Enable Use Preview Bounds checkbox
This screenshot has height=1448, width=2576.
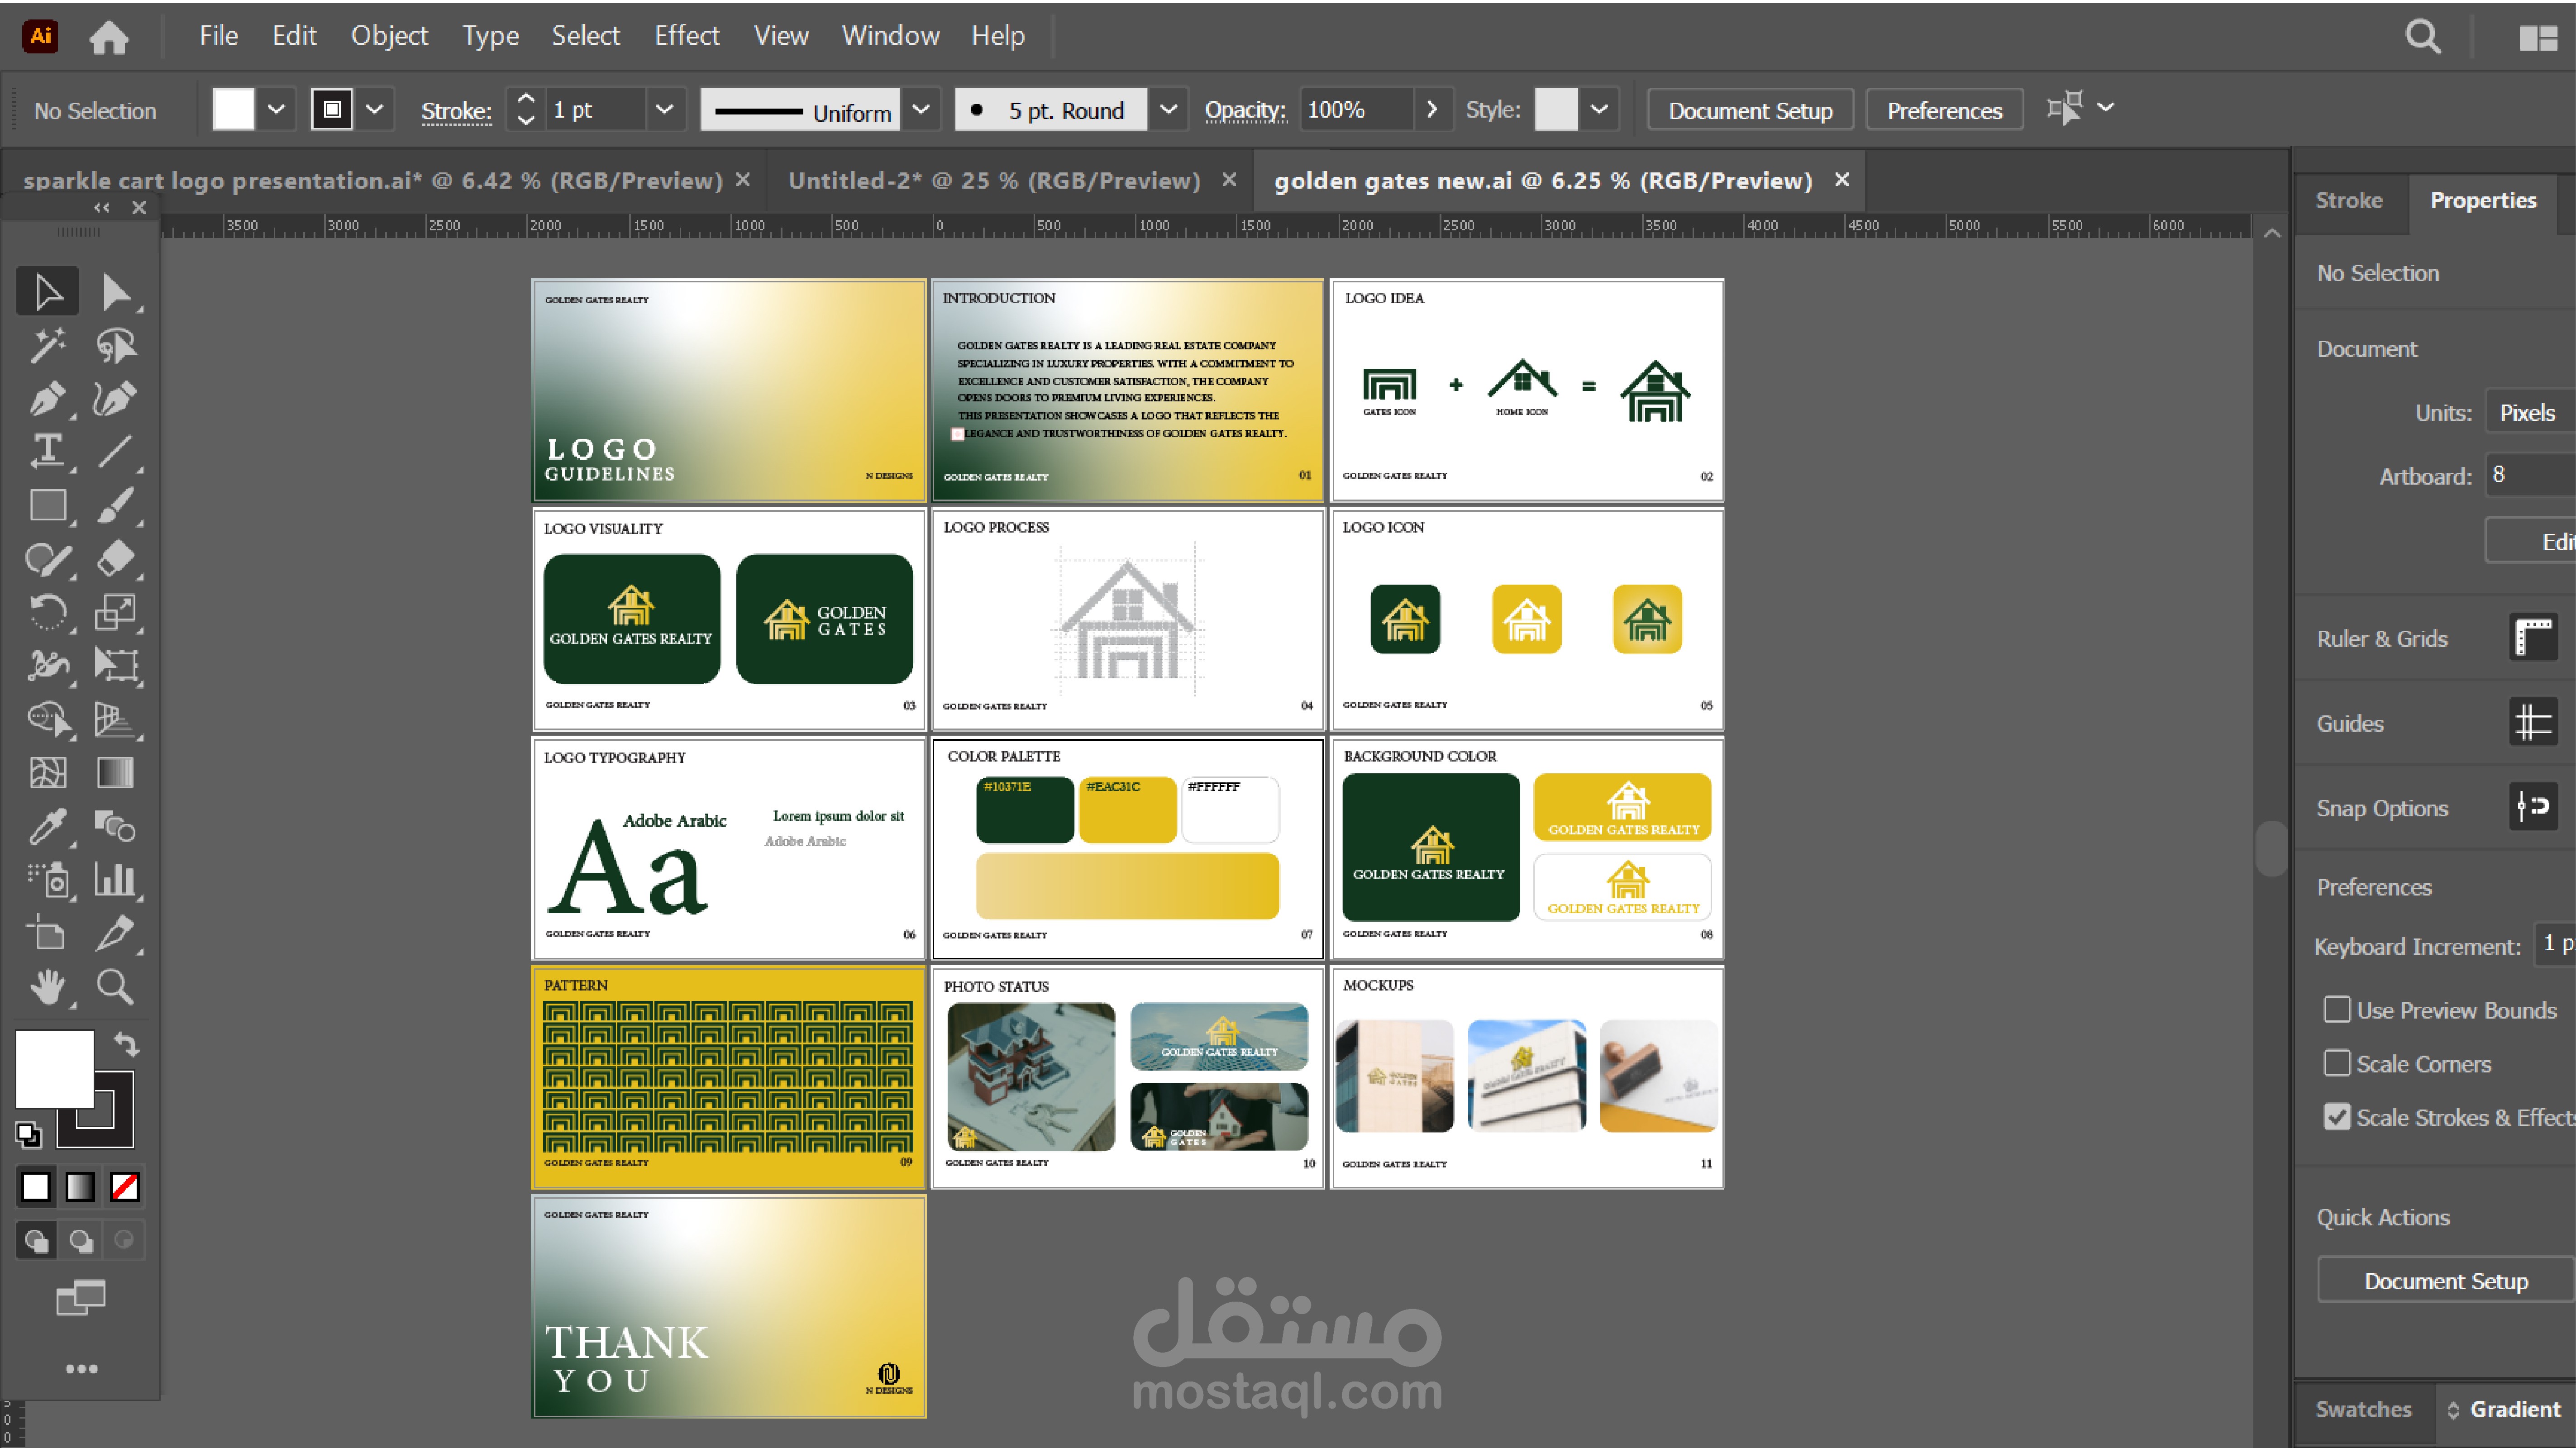pos(2337,1010)
